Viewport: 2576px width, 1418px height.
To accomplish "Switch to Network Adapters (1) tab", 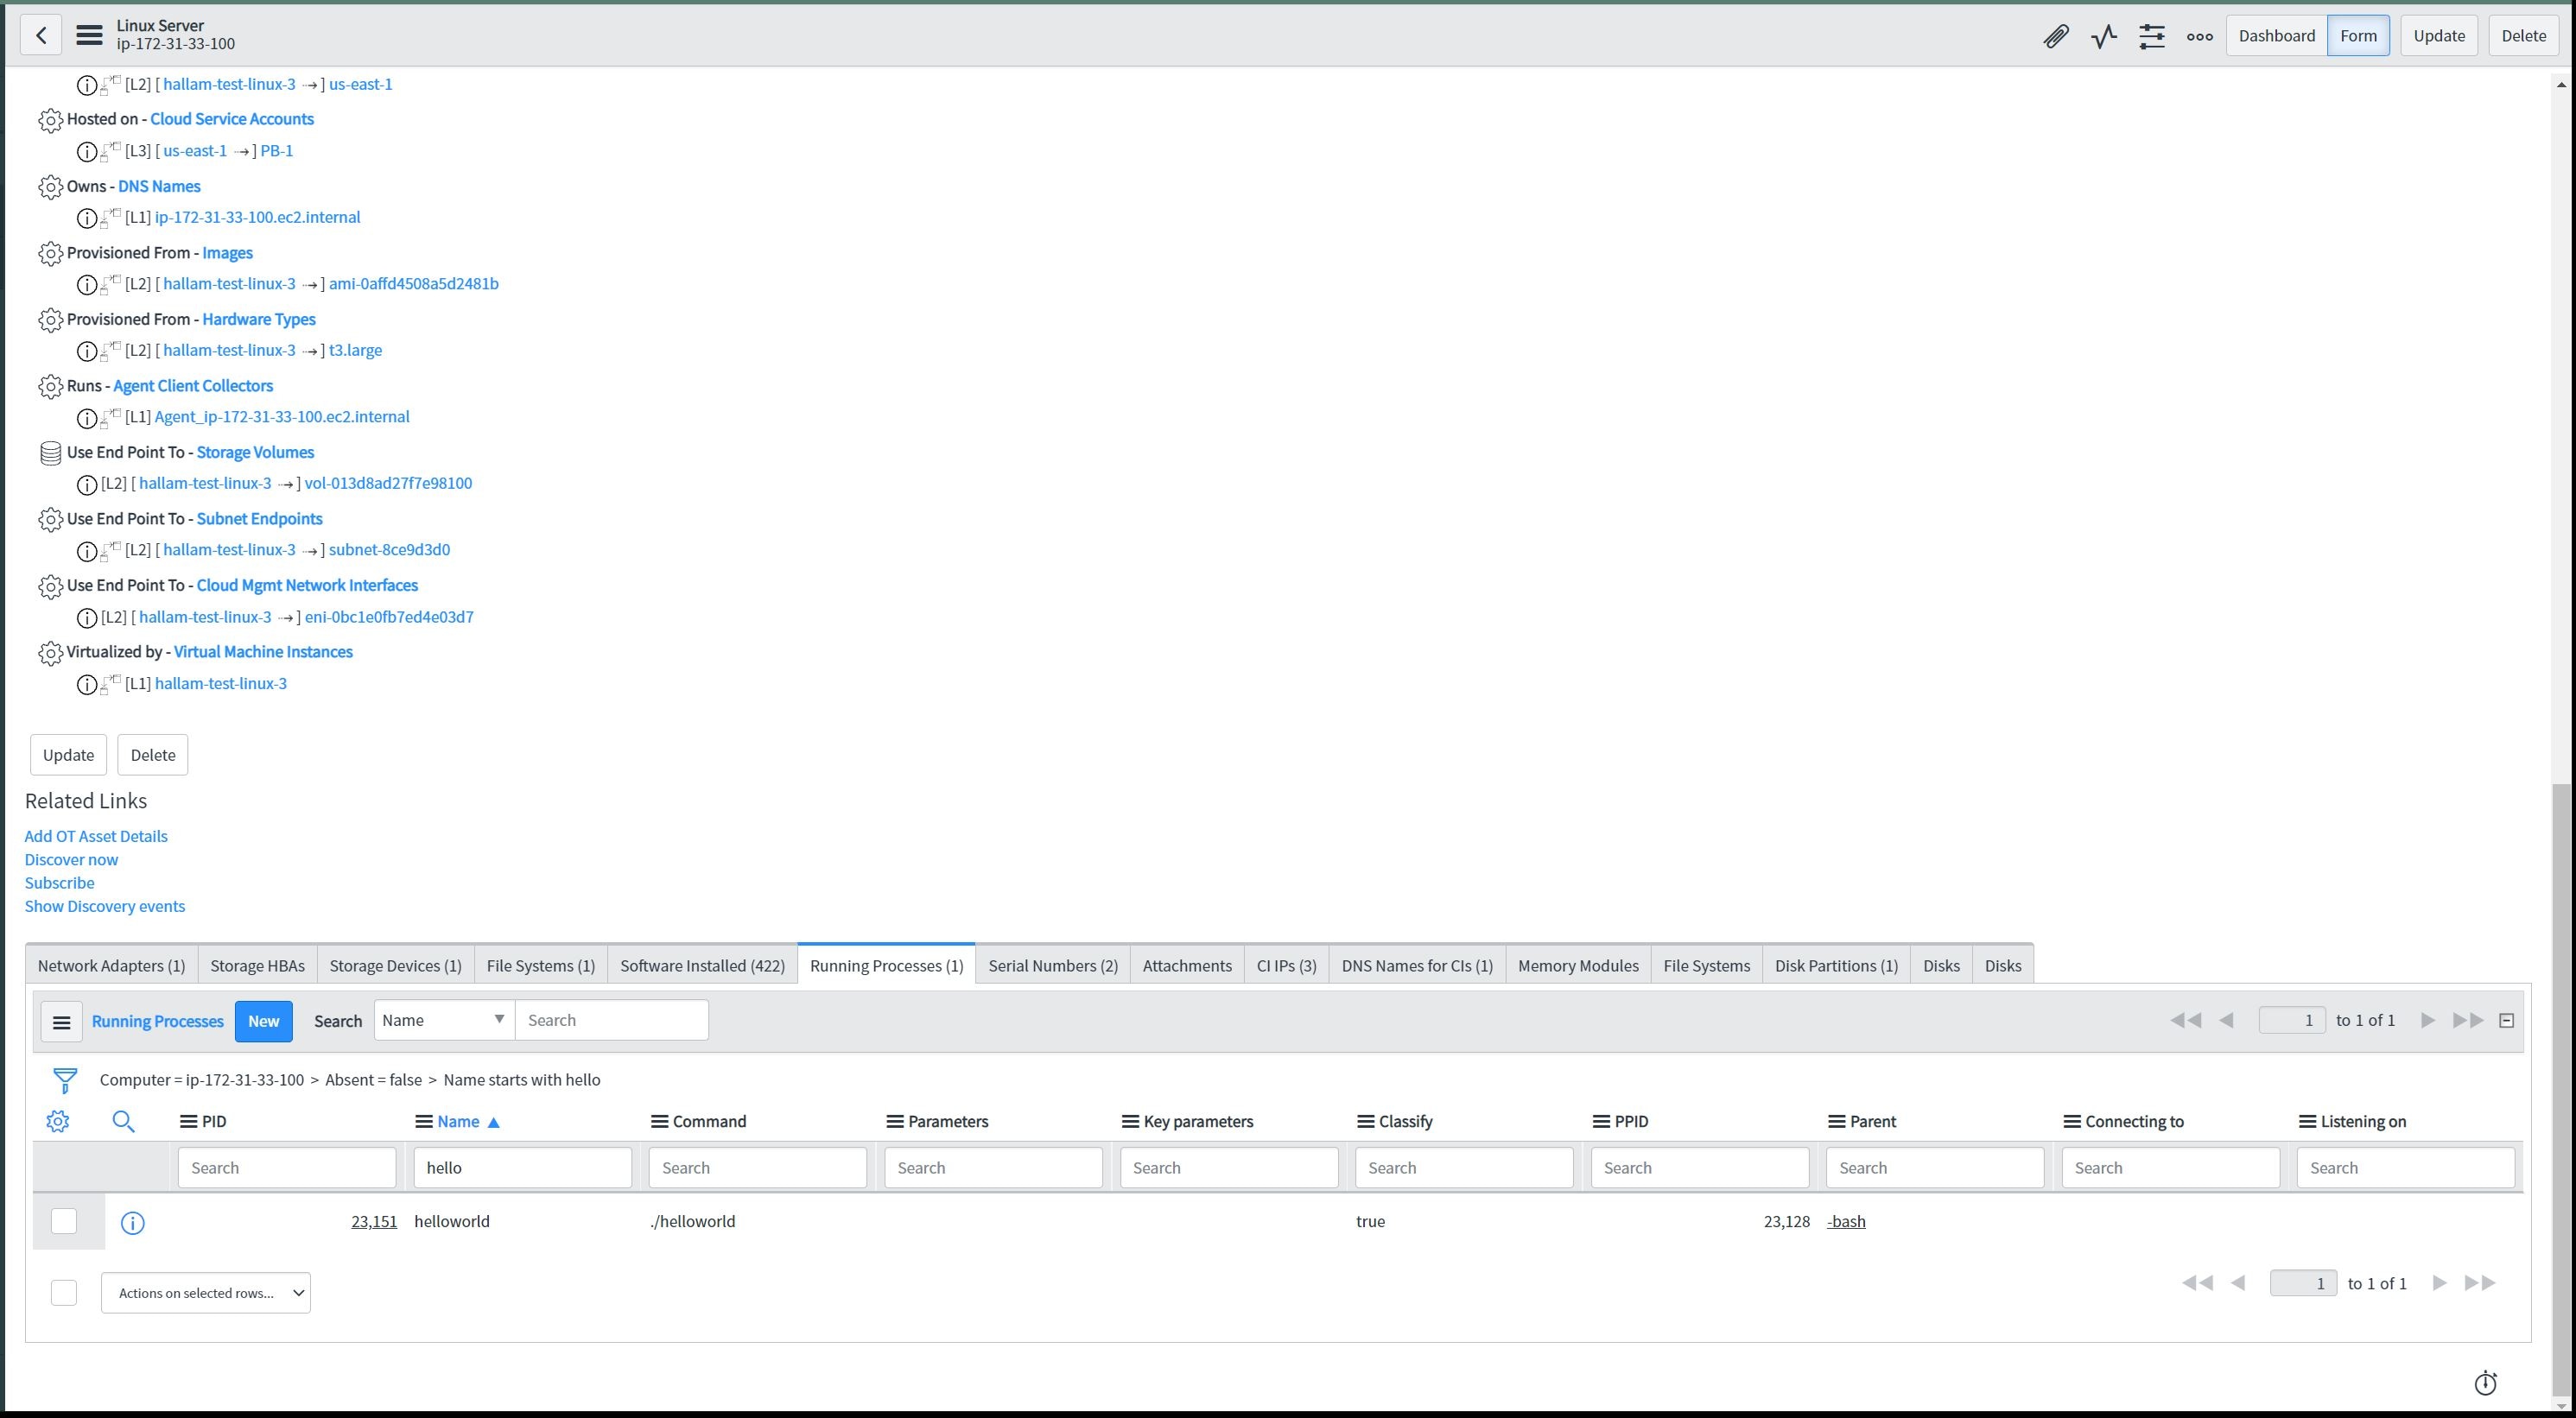I will tap(111, 965).
